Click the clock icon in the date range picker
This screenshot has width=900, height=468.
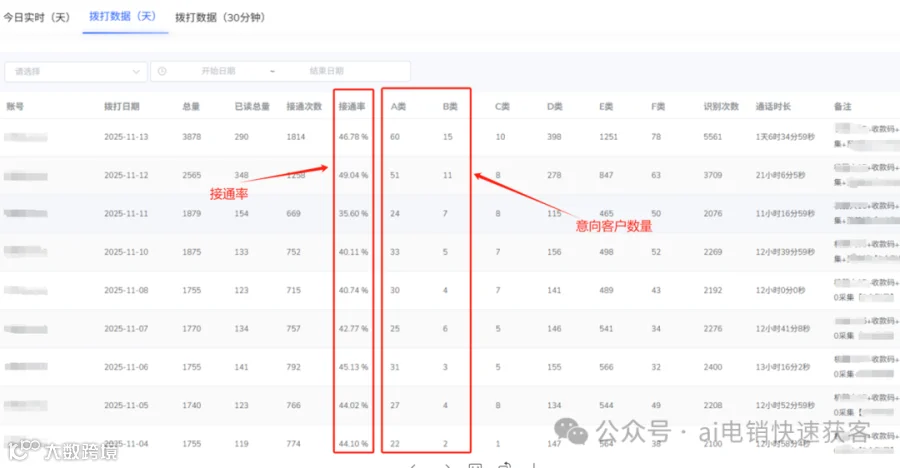click(162, 71)
